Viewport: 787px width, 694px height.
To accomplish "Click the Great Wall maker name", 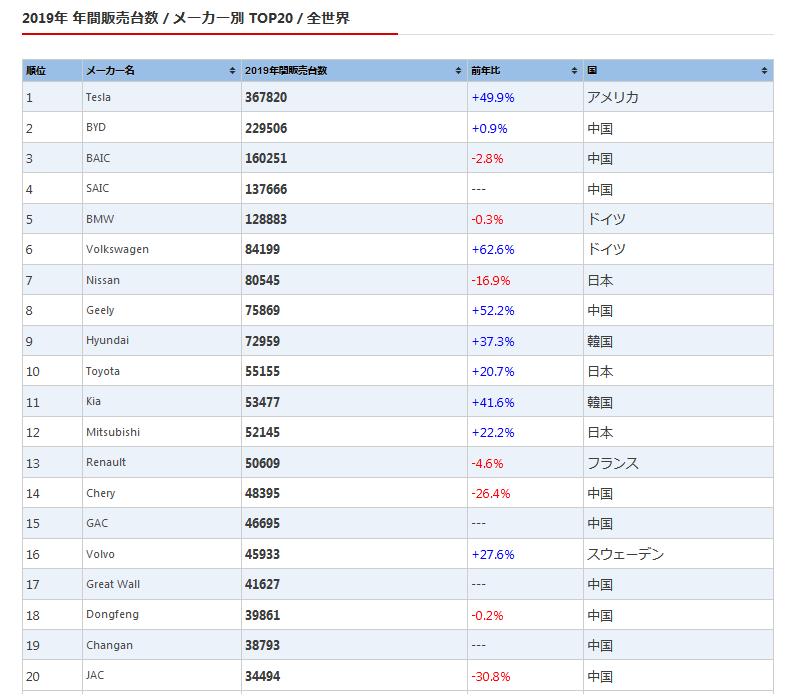I will point(113,584).
